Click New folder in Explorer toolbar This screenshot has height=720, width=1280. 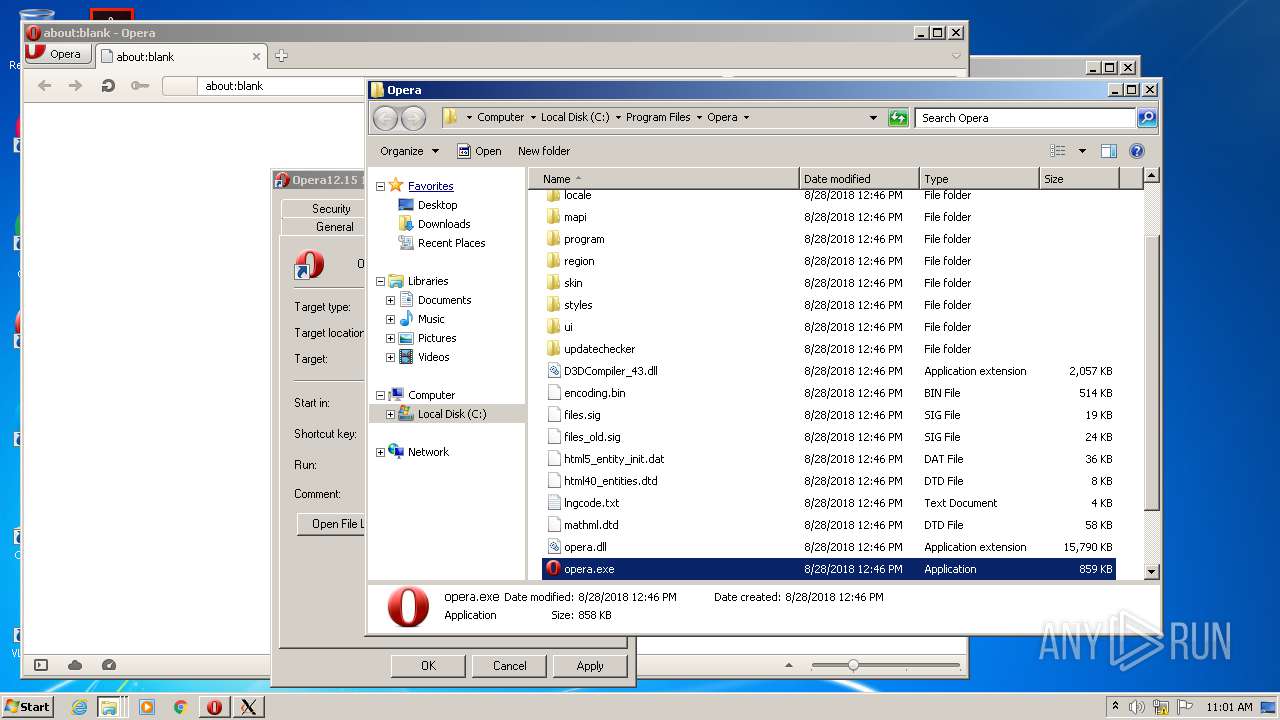pos(544,151)
